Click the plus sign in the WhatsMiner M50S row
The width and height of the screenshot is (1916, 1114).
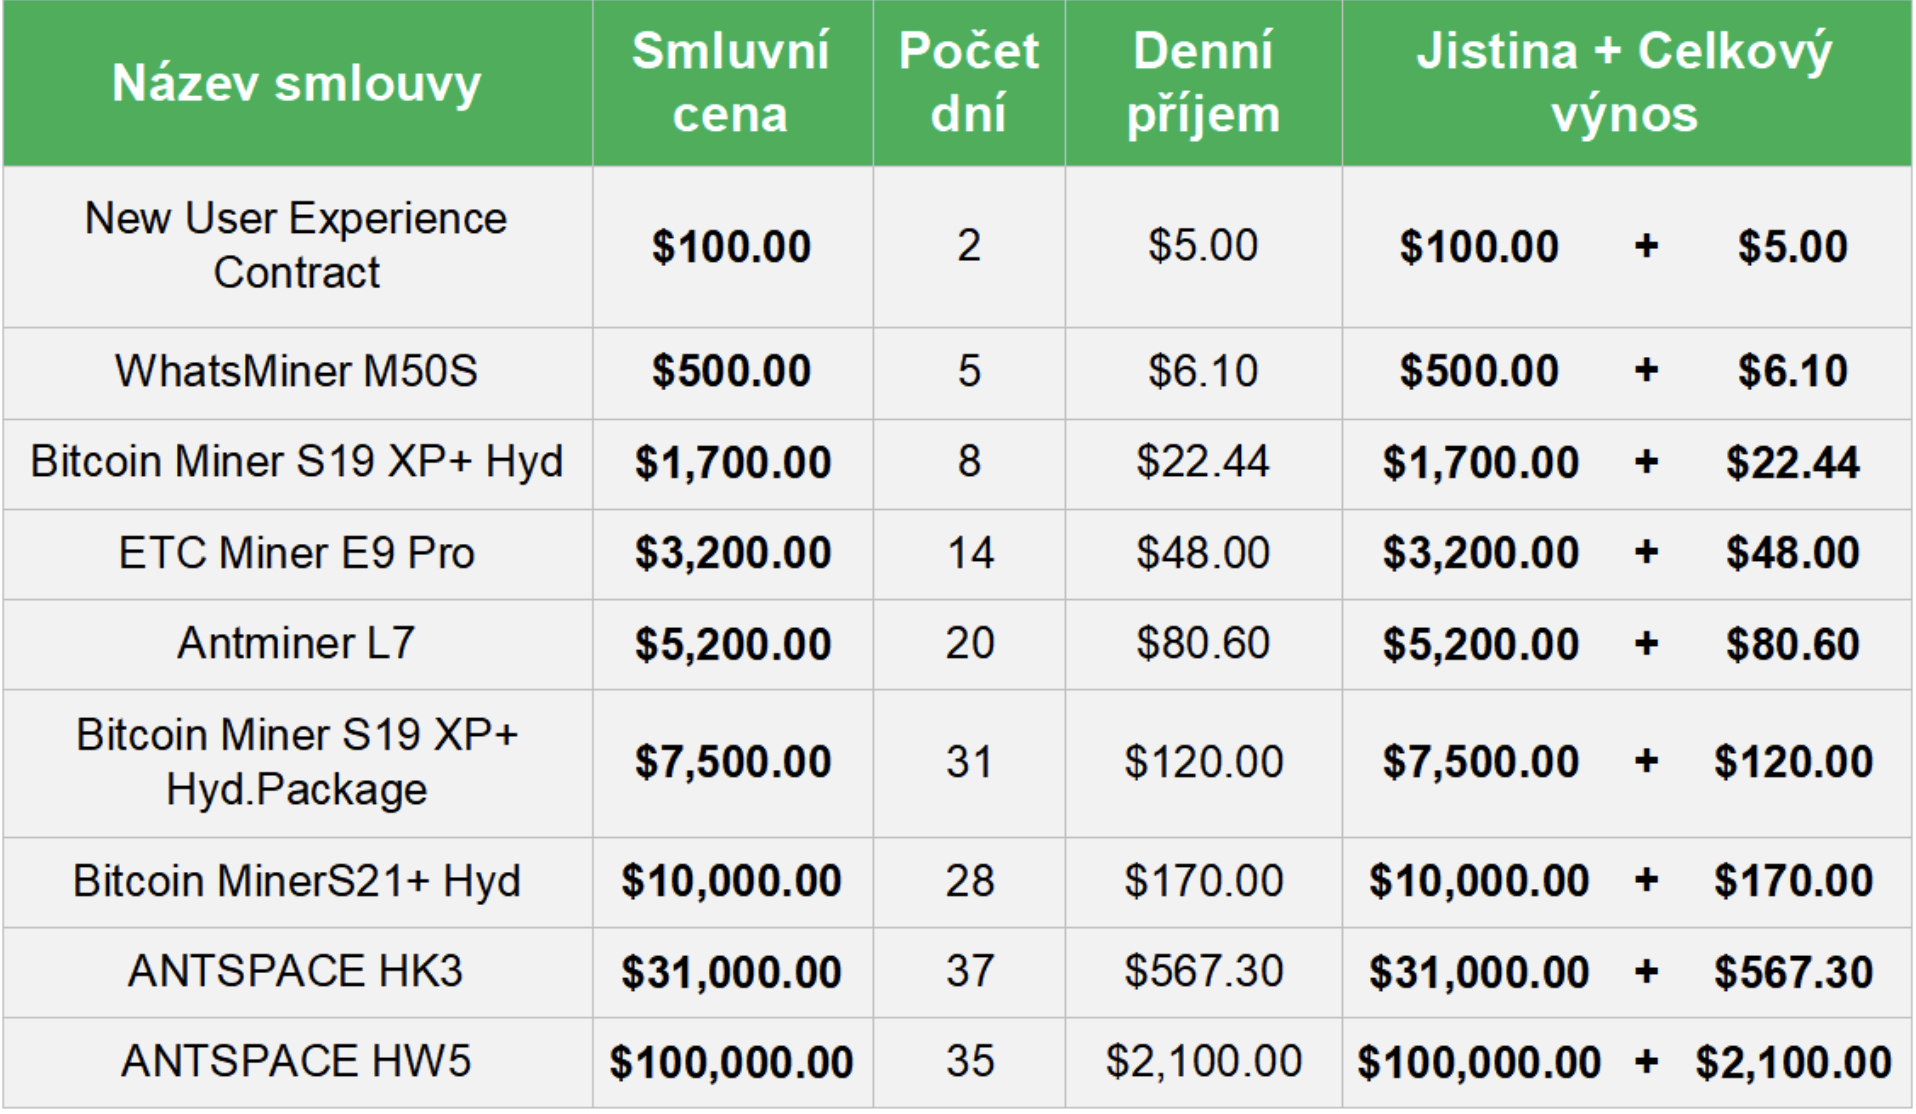point(1646,371)
